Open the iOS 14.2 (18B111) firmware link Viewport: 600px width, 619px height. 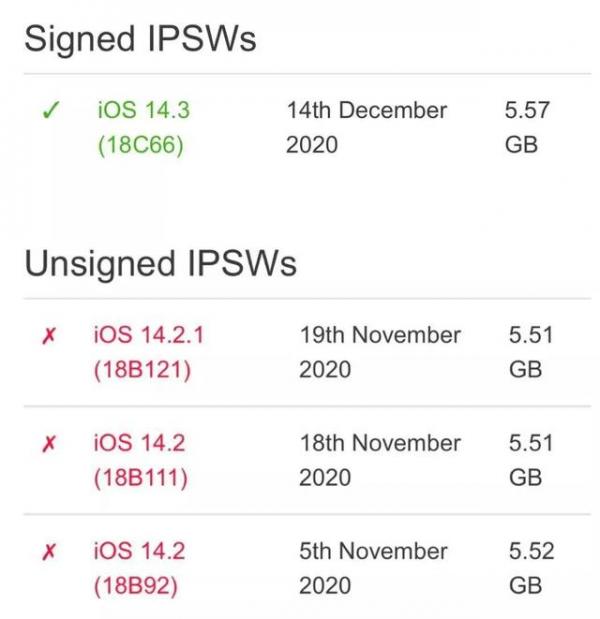click(140, 460)
